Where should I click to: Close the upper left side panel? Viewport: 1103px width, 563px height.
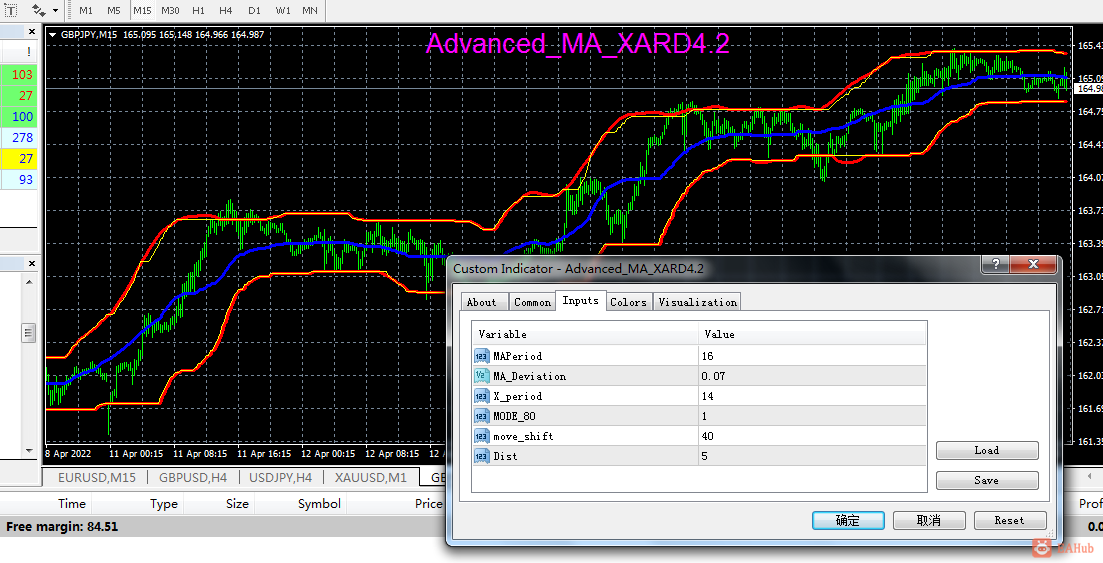(x=32, y=32)
